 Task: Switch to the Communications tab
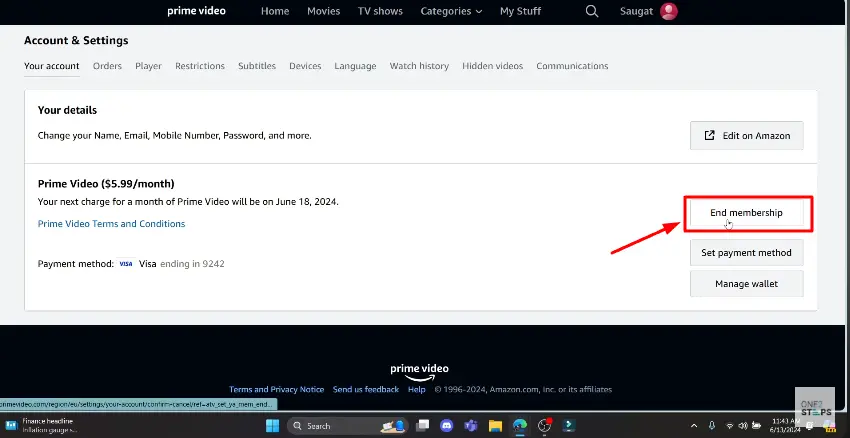(572, 66)
